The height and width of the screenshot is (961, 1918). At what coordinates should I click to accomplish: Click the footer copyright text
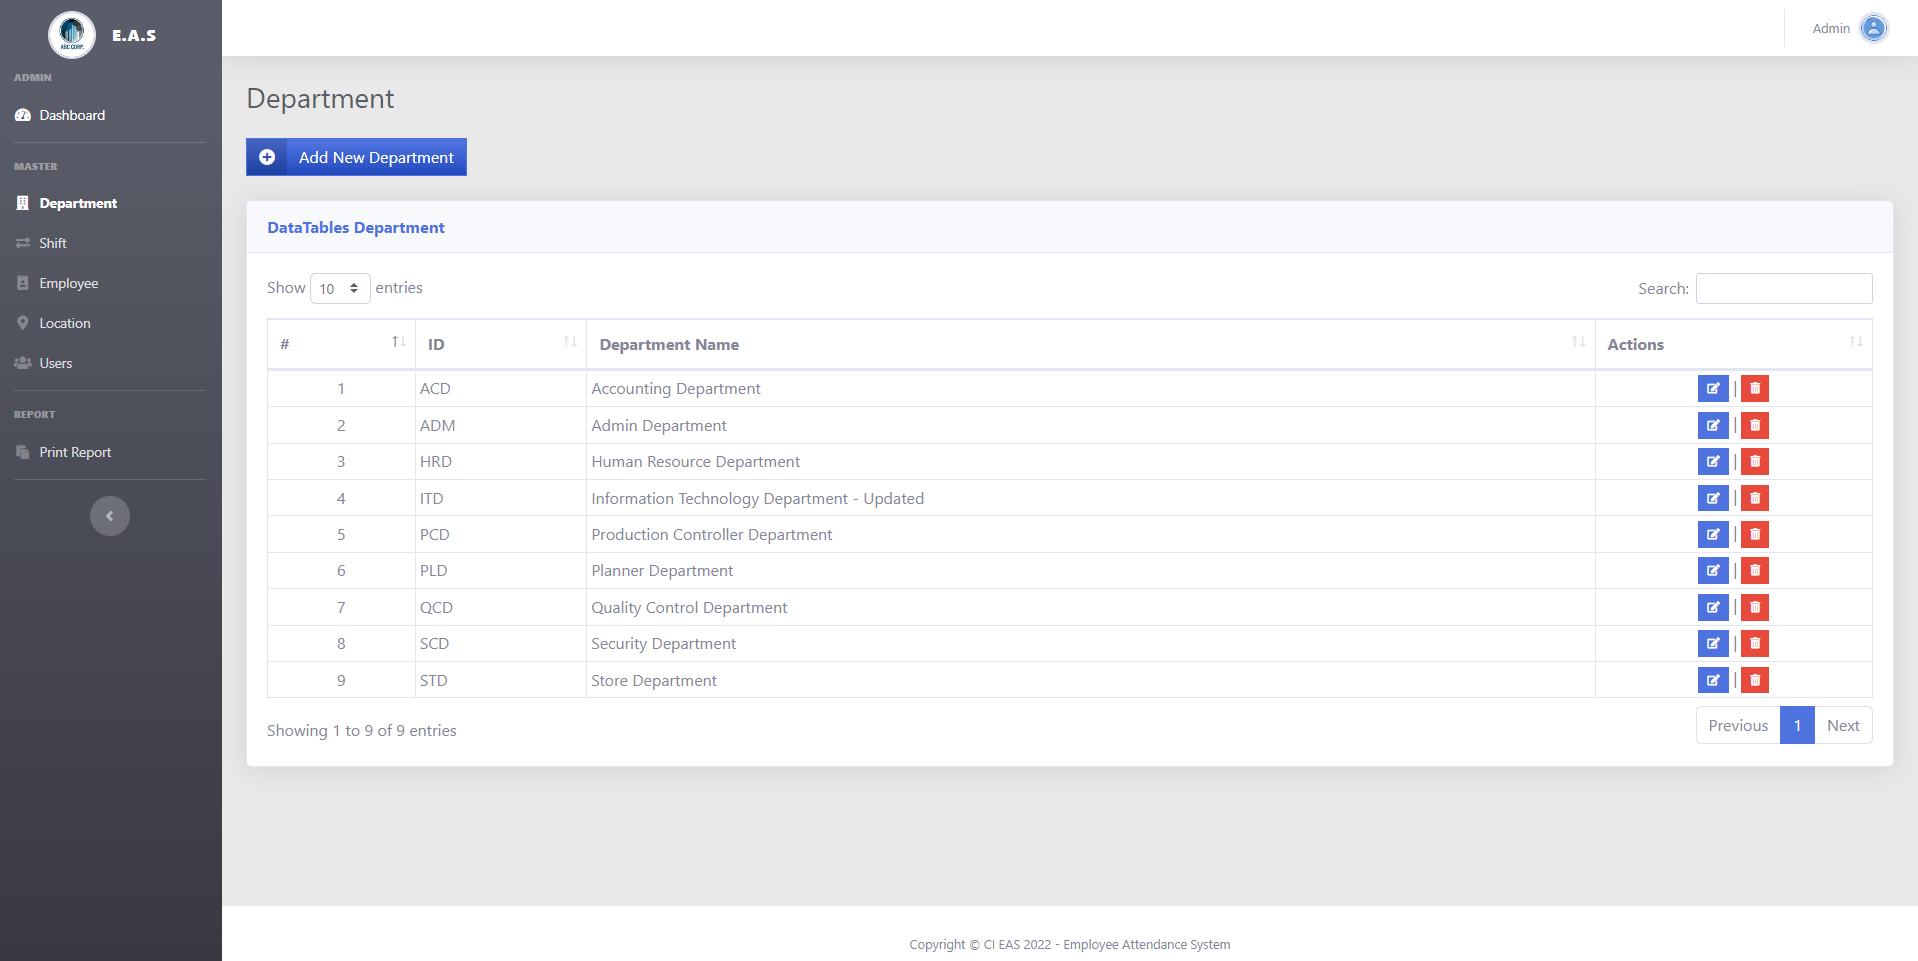(x=1069, y=944)
